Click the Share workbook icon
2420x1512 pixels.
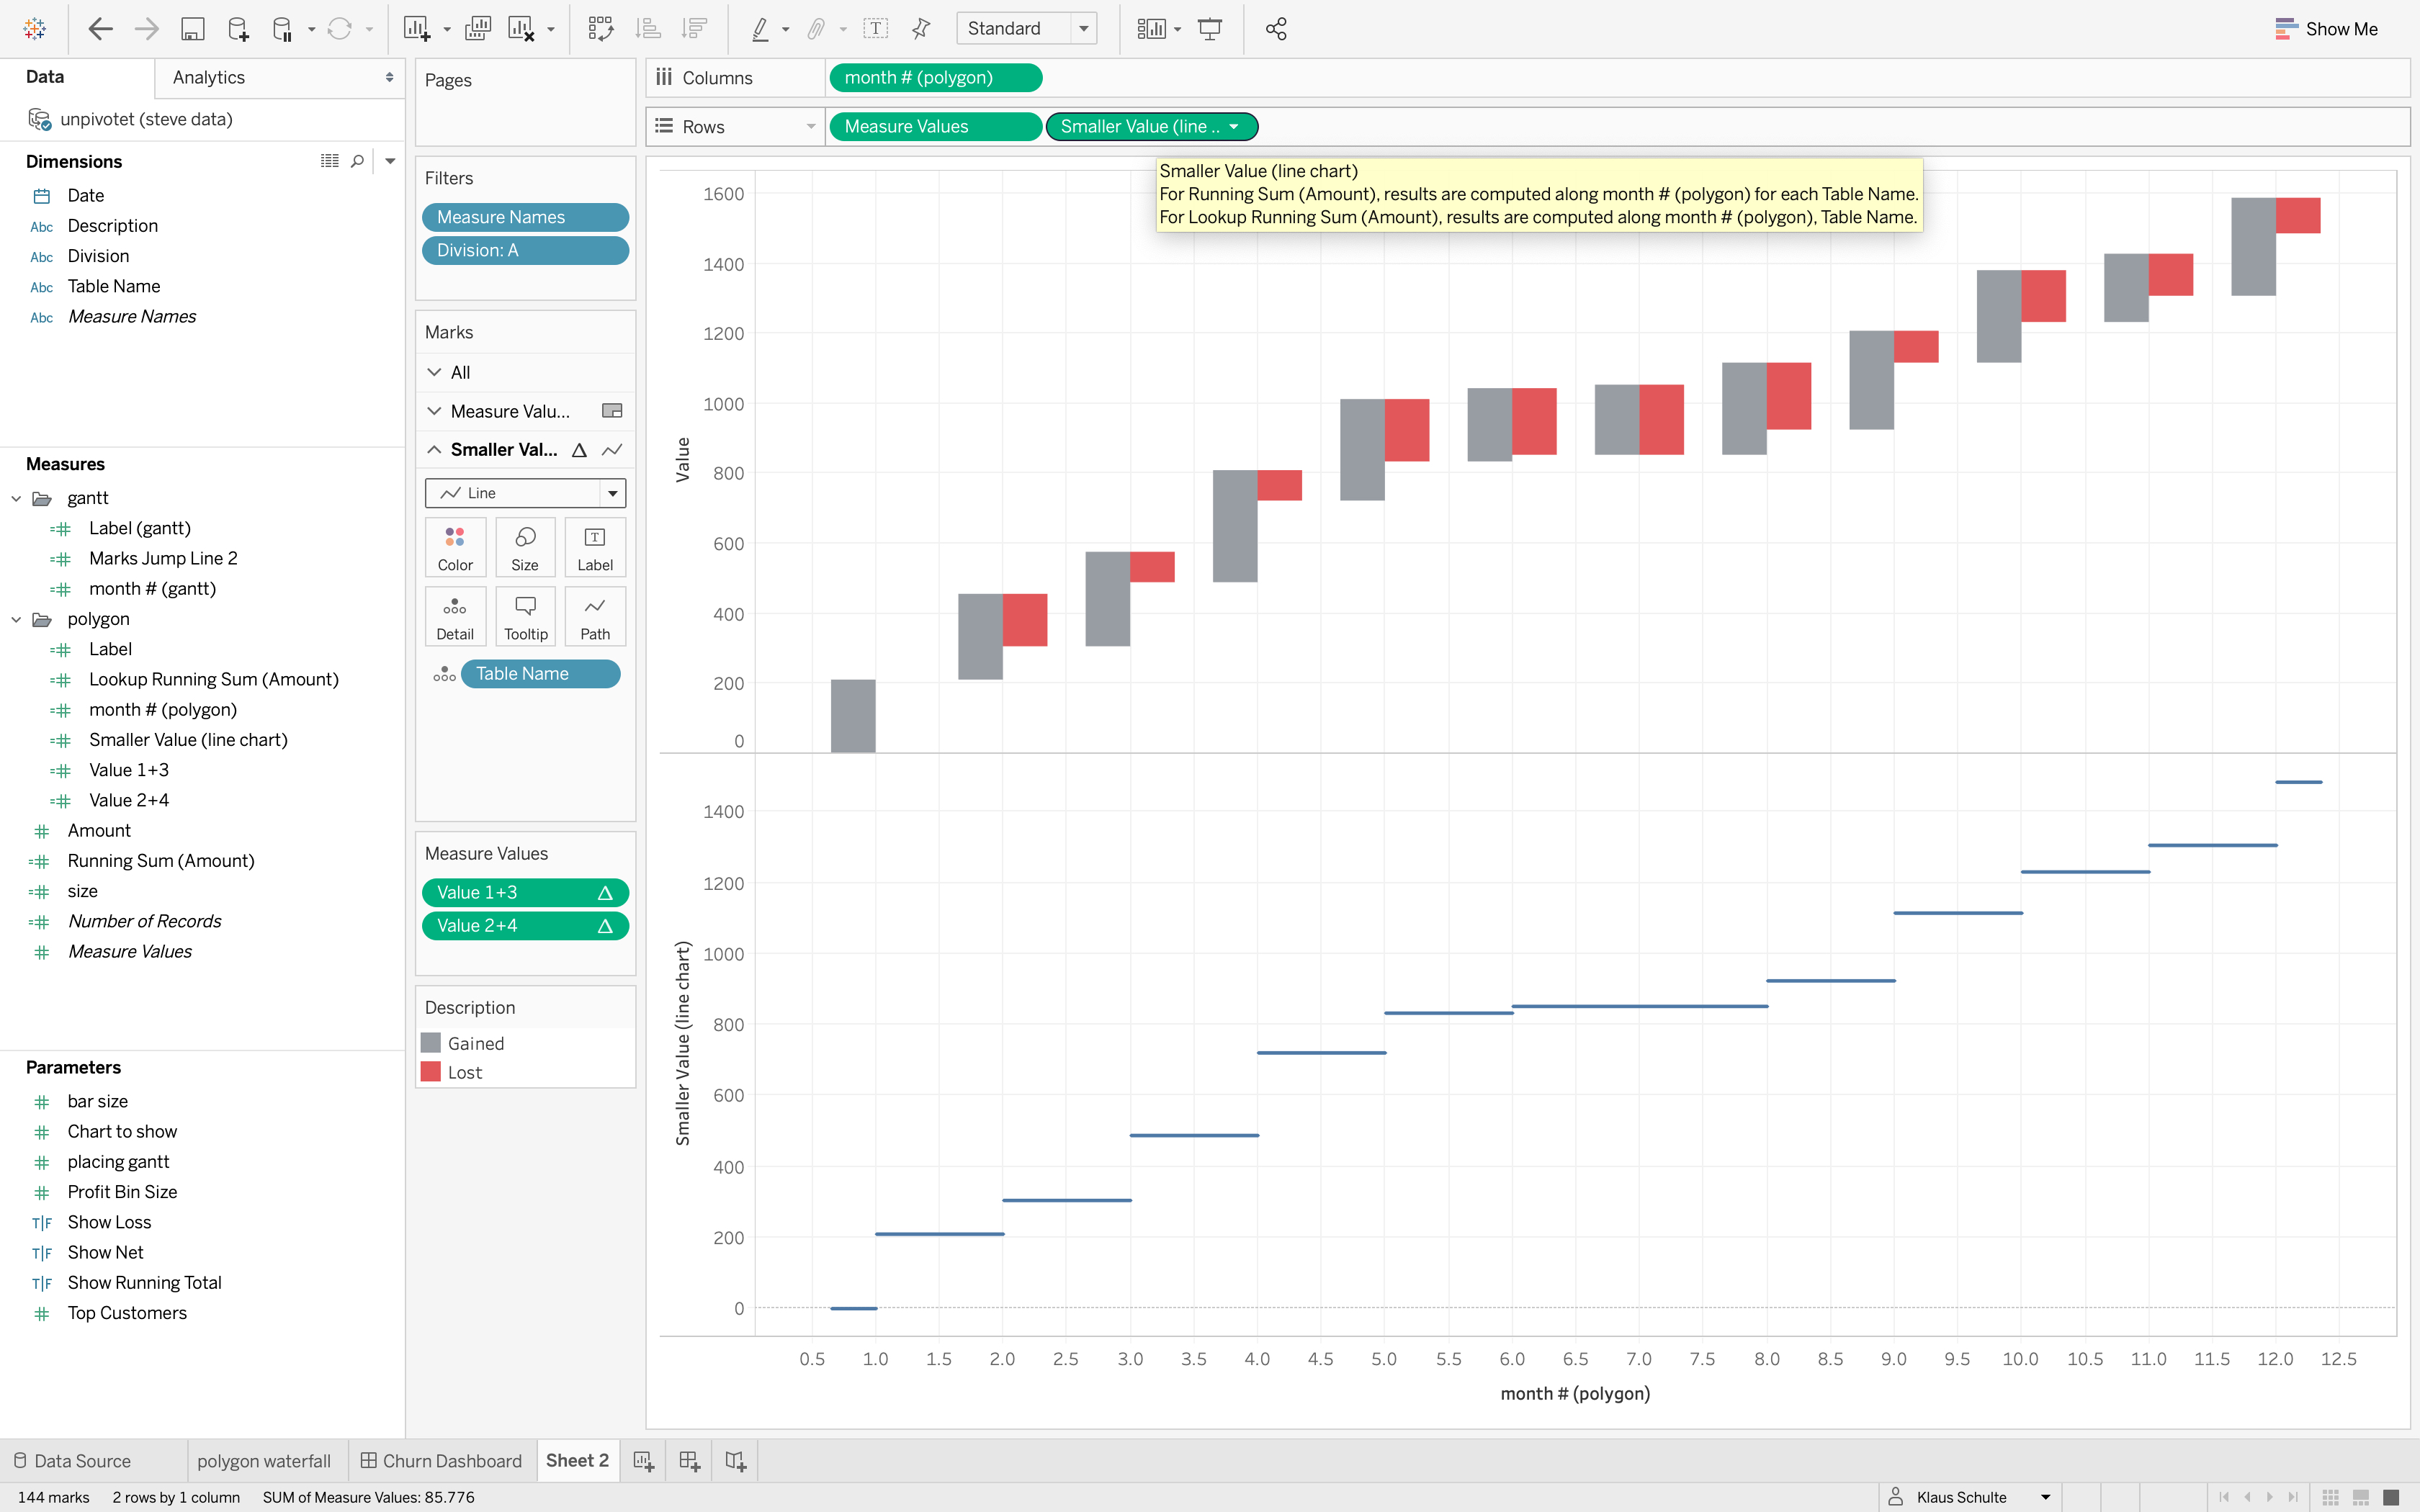[x=1276, y=29]
